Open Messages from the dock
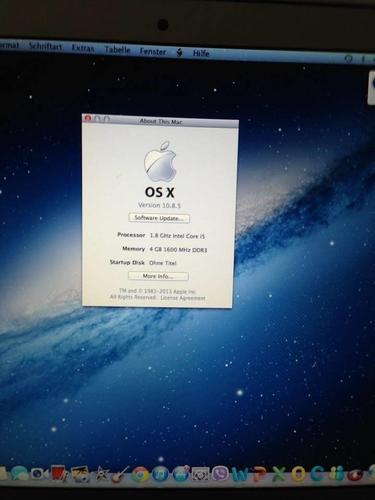This screenshot has height=500, width=375. (19, 473)
